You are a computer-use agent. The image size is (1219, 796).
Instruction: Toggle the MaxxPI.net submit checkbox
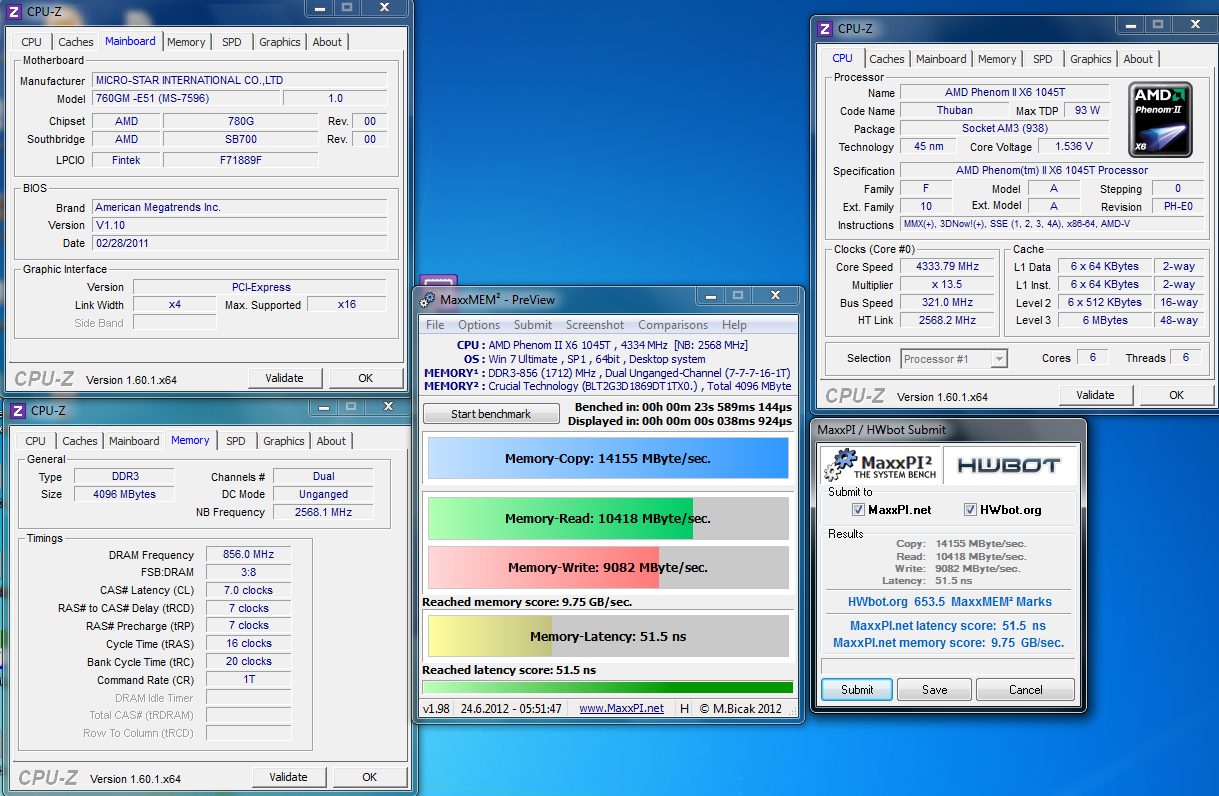click(x=859, y=509)
